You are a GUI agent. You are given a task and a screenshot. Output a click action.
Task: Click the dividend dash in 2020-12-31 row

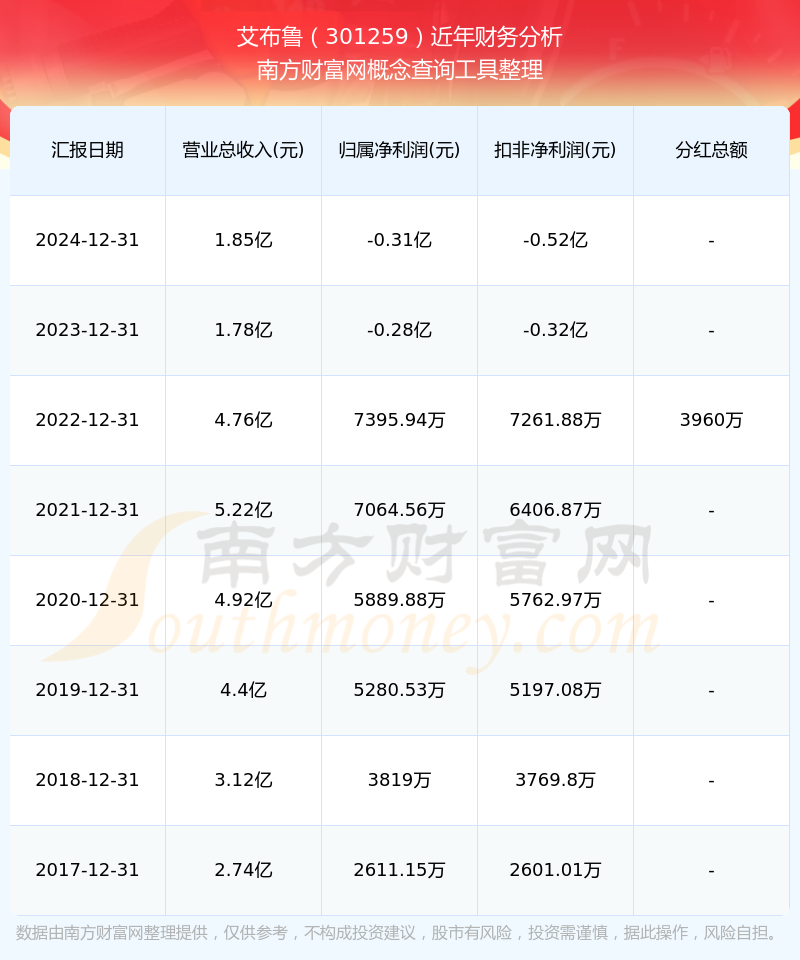tap(711, 602)
